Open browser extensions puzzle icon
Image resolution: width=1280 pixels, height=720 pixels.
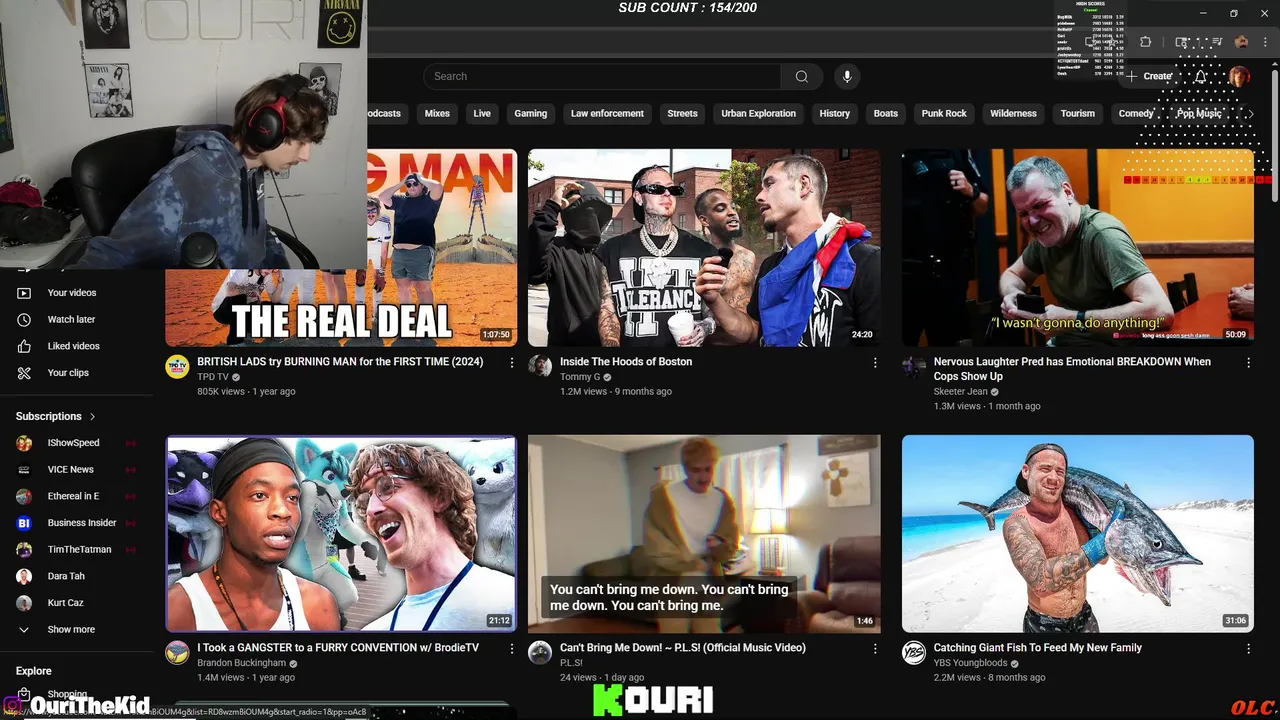[x=1146, y=42]
